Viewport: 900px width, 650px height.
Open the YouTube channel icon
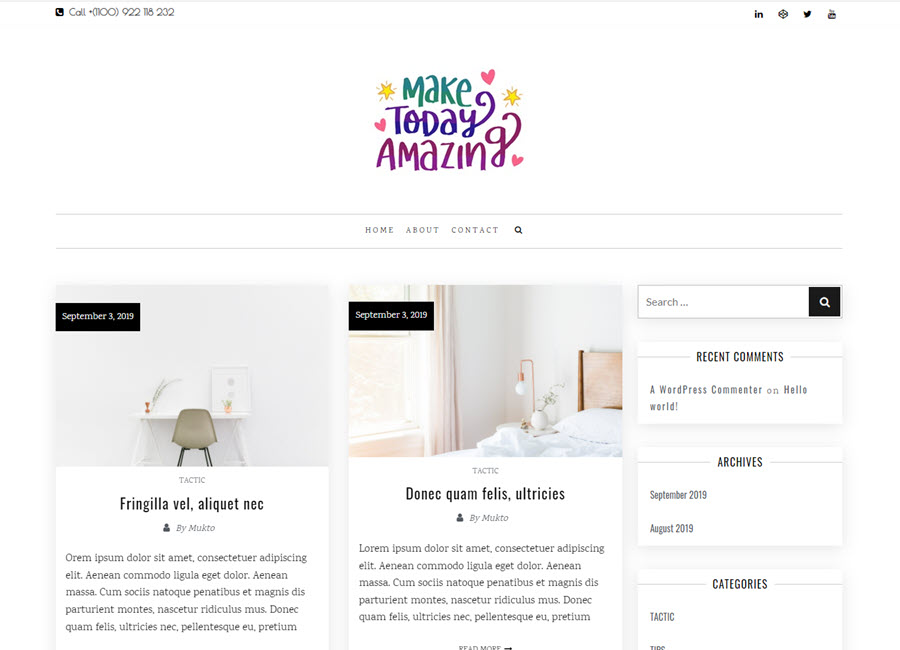[832, 14]
